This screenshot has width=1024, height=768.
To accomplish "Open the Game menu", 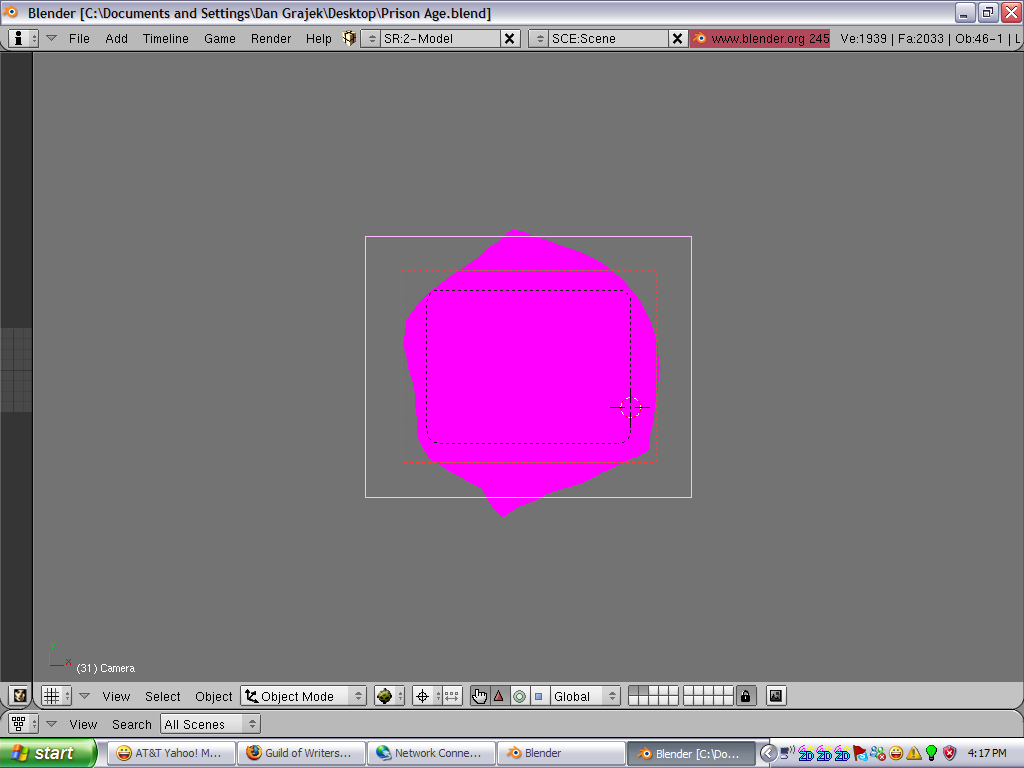I will [219, 39].
